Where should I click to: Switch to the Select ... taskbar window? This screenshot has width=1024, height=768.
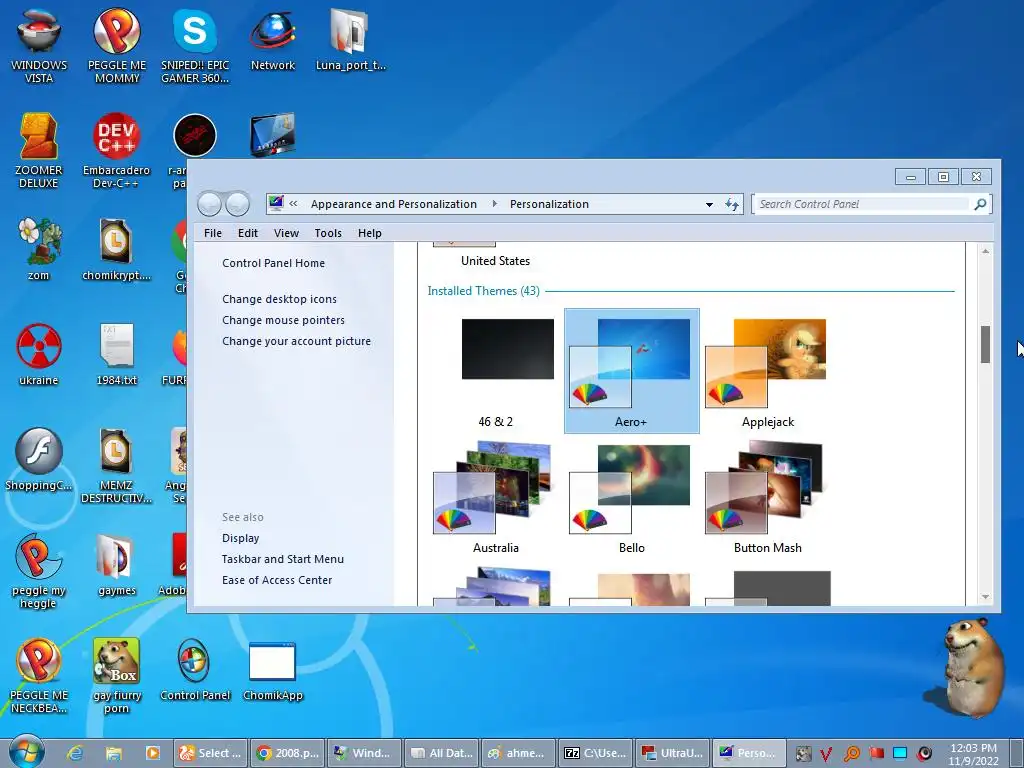(210, 753)
